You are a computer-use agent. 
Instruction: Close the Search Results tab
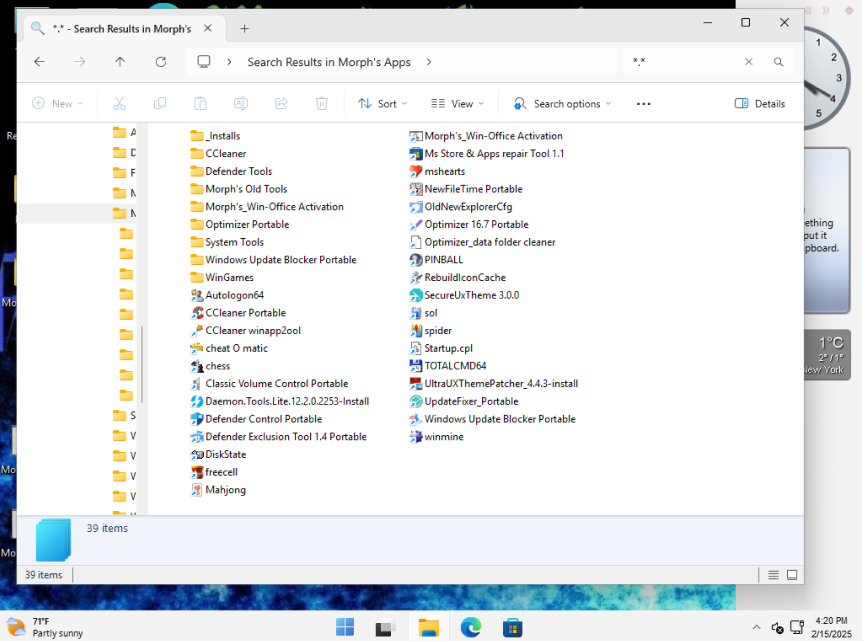[208, 28]
